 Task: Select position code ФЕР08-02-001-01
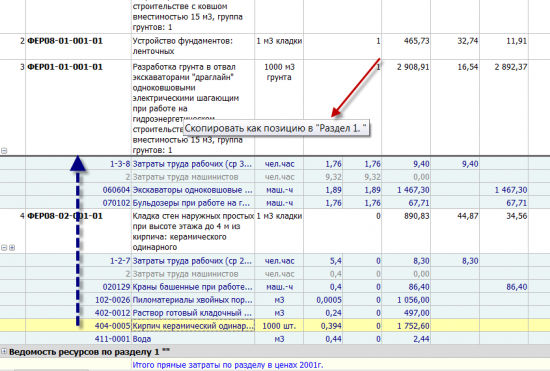(65, 216)
